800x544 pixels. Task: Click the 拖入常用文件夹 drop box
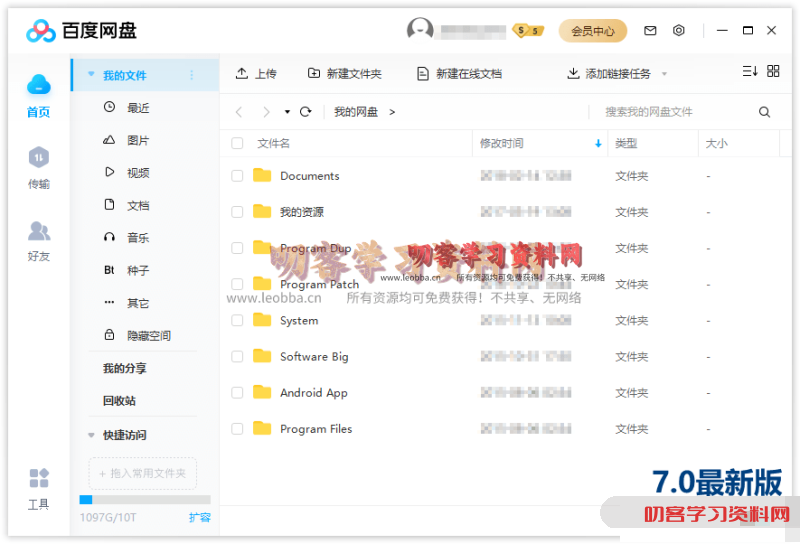[143, 474]
